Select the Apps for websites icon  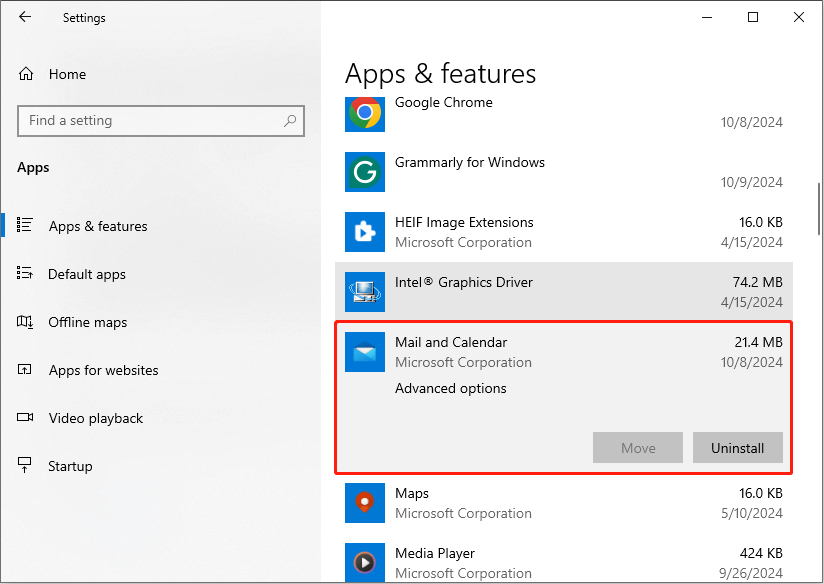(25, 370)
